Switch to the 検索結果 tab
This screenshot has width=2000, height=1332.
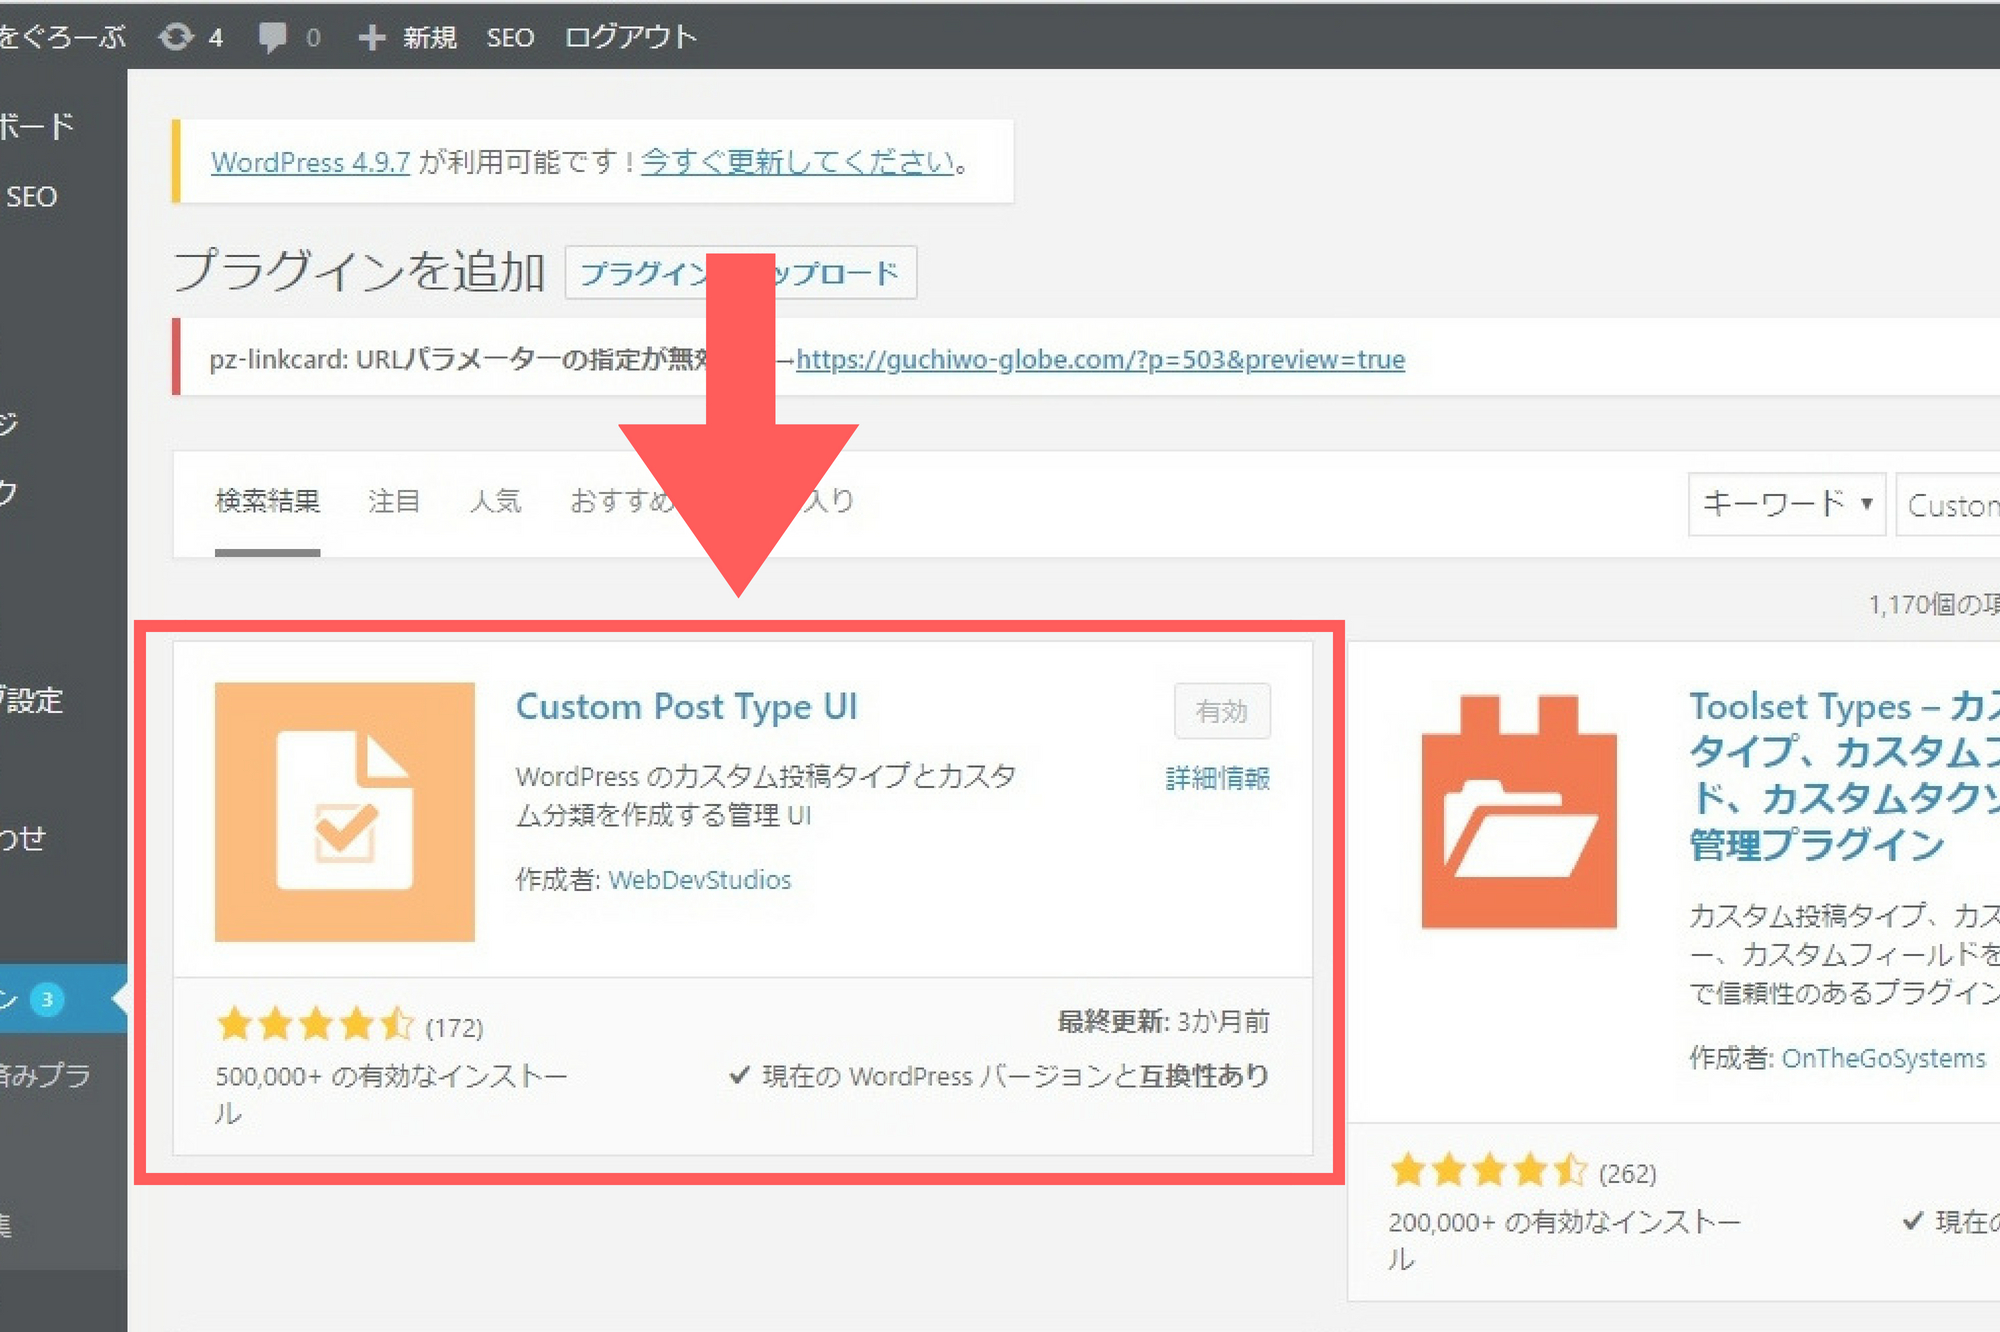267,501
